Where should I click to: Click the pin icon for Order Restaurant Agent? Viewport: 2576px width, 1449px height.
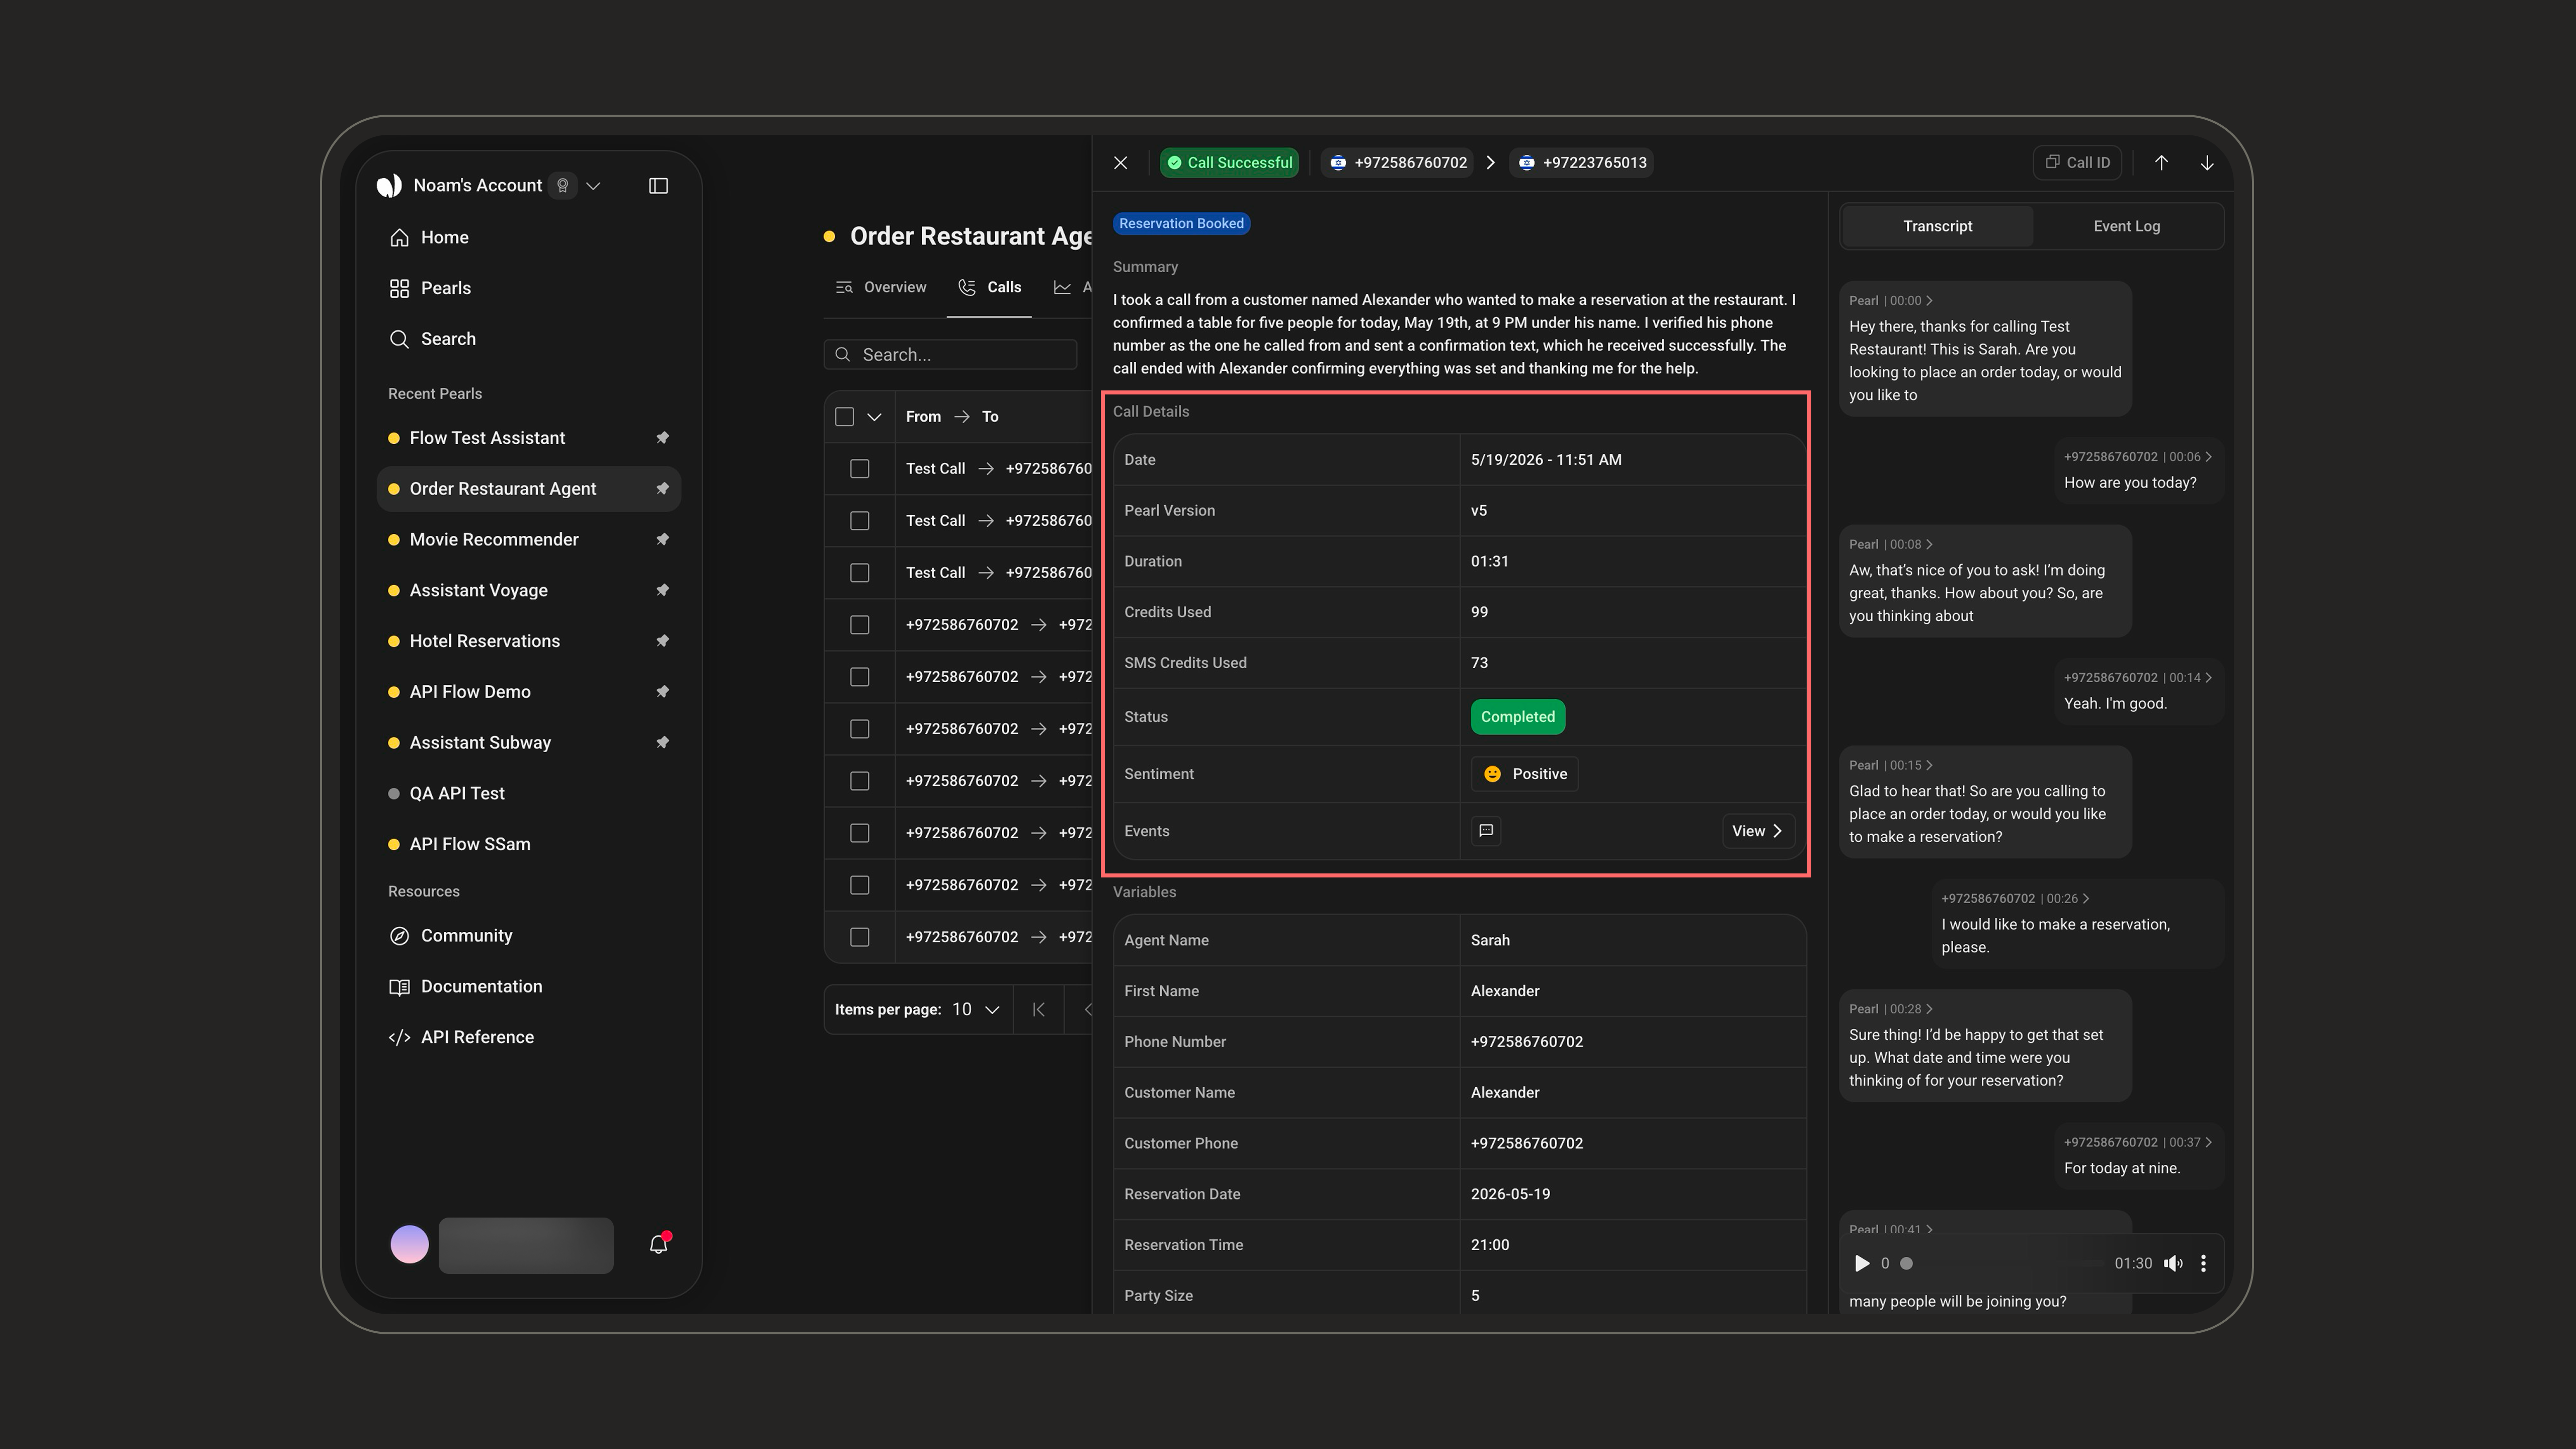(662, 489)
